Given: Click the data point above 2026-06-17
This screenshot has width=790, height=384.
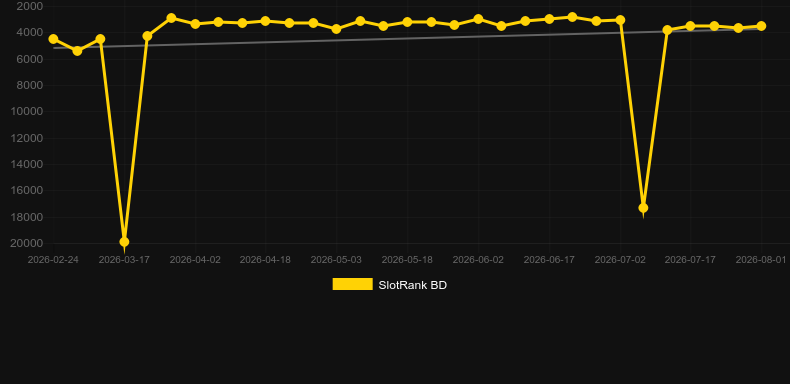Looking at the screenshot, I should click(549, 19).
